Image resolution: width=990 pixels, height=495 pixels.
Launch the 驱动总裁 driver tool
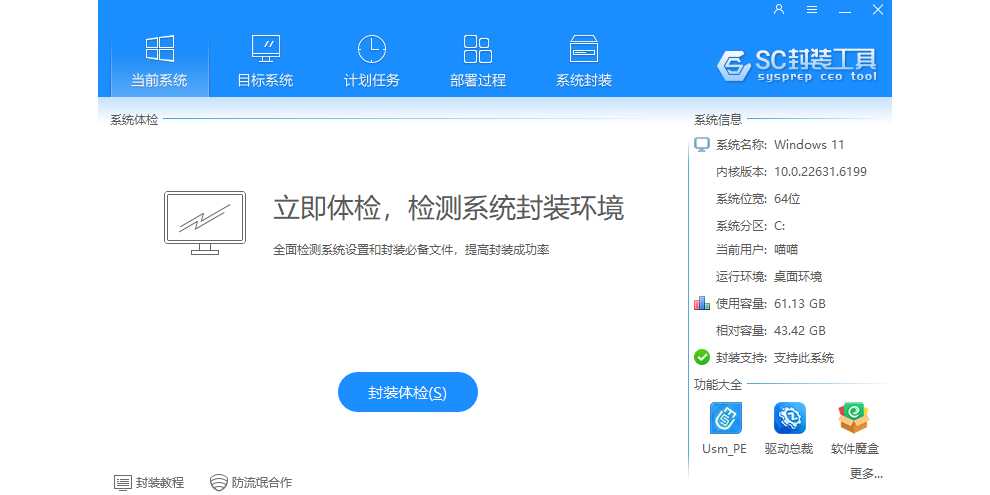tap(788, 419)
